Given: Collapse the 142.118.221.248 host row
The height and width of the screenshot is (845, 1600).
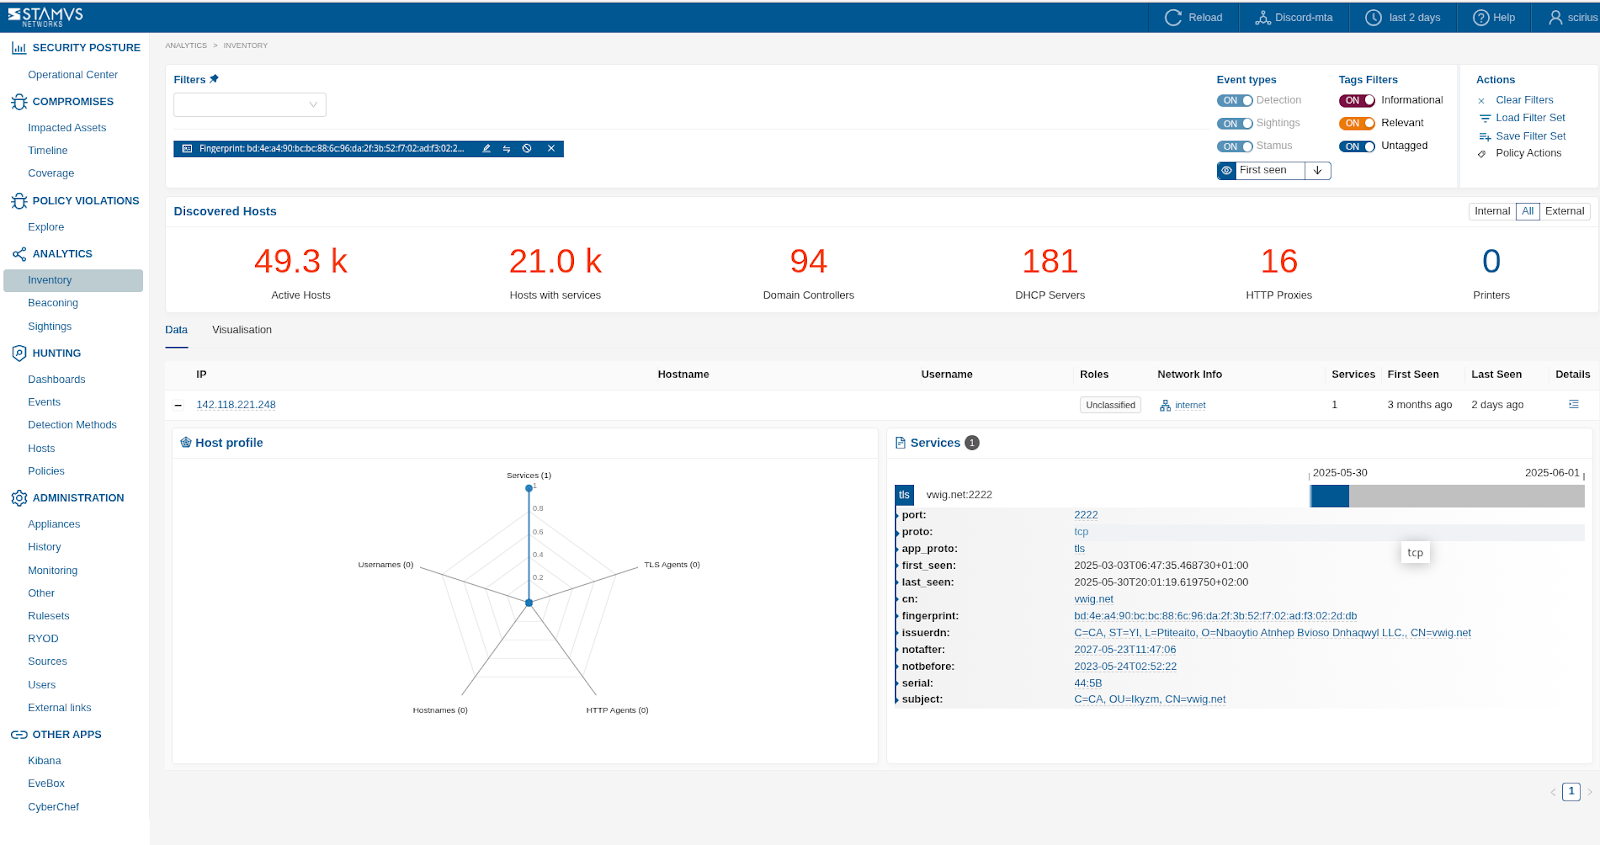Looking at the screenshot, I should (179, 405).
